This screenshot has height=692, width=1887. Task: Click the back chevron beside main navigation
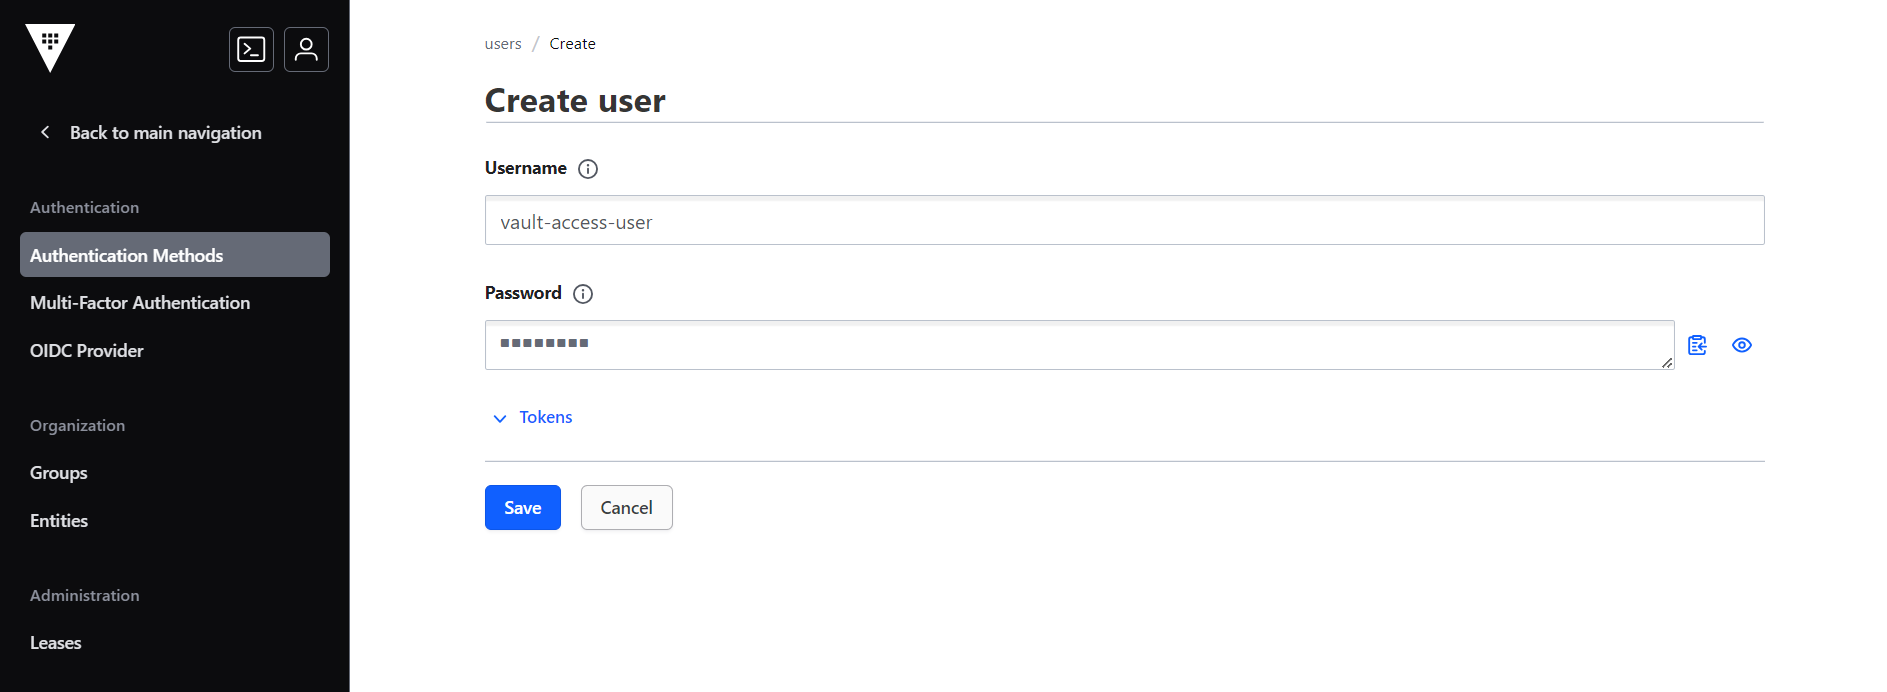pyautogui.click(x=44, y=131)
